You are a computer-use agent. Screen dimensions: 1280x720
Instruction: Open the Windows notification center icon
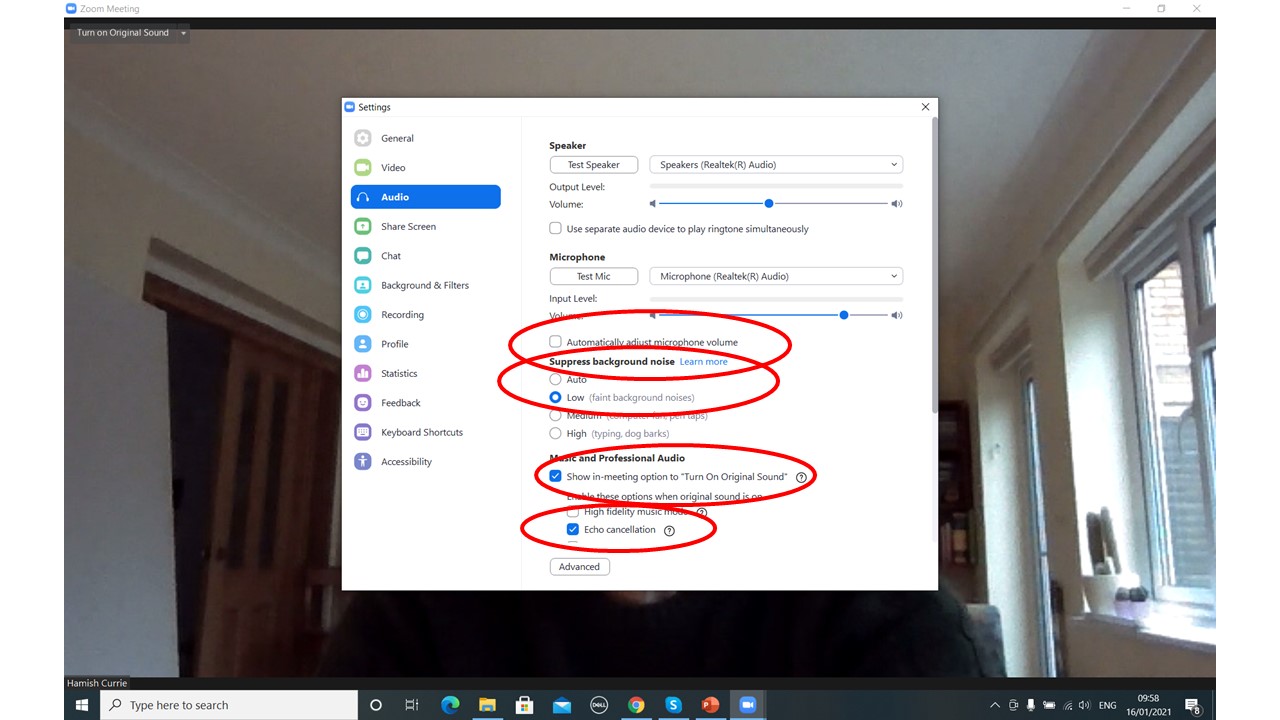pos(1193,705)
